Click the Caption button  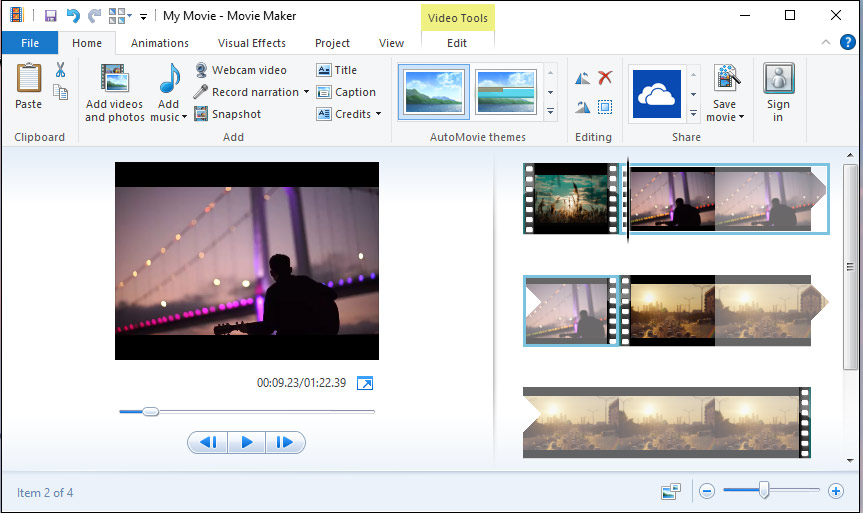coord(347,92)
